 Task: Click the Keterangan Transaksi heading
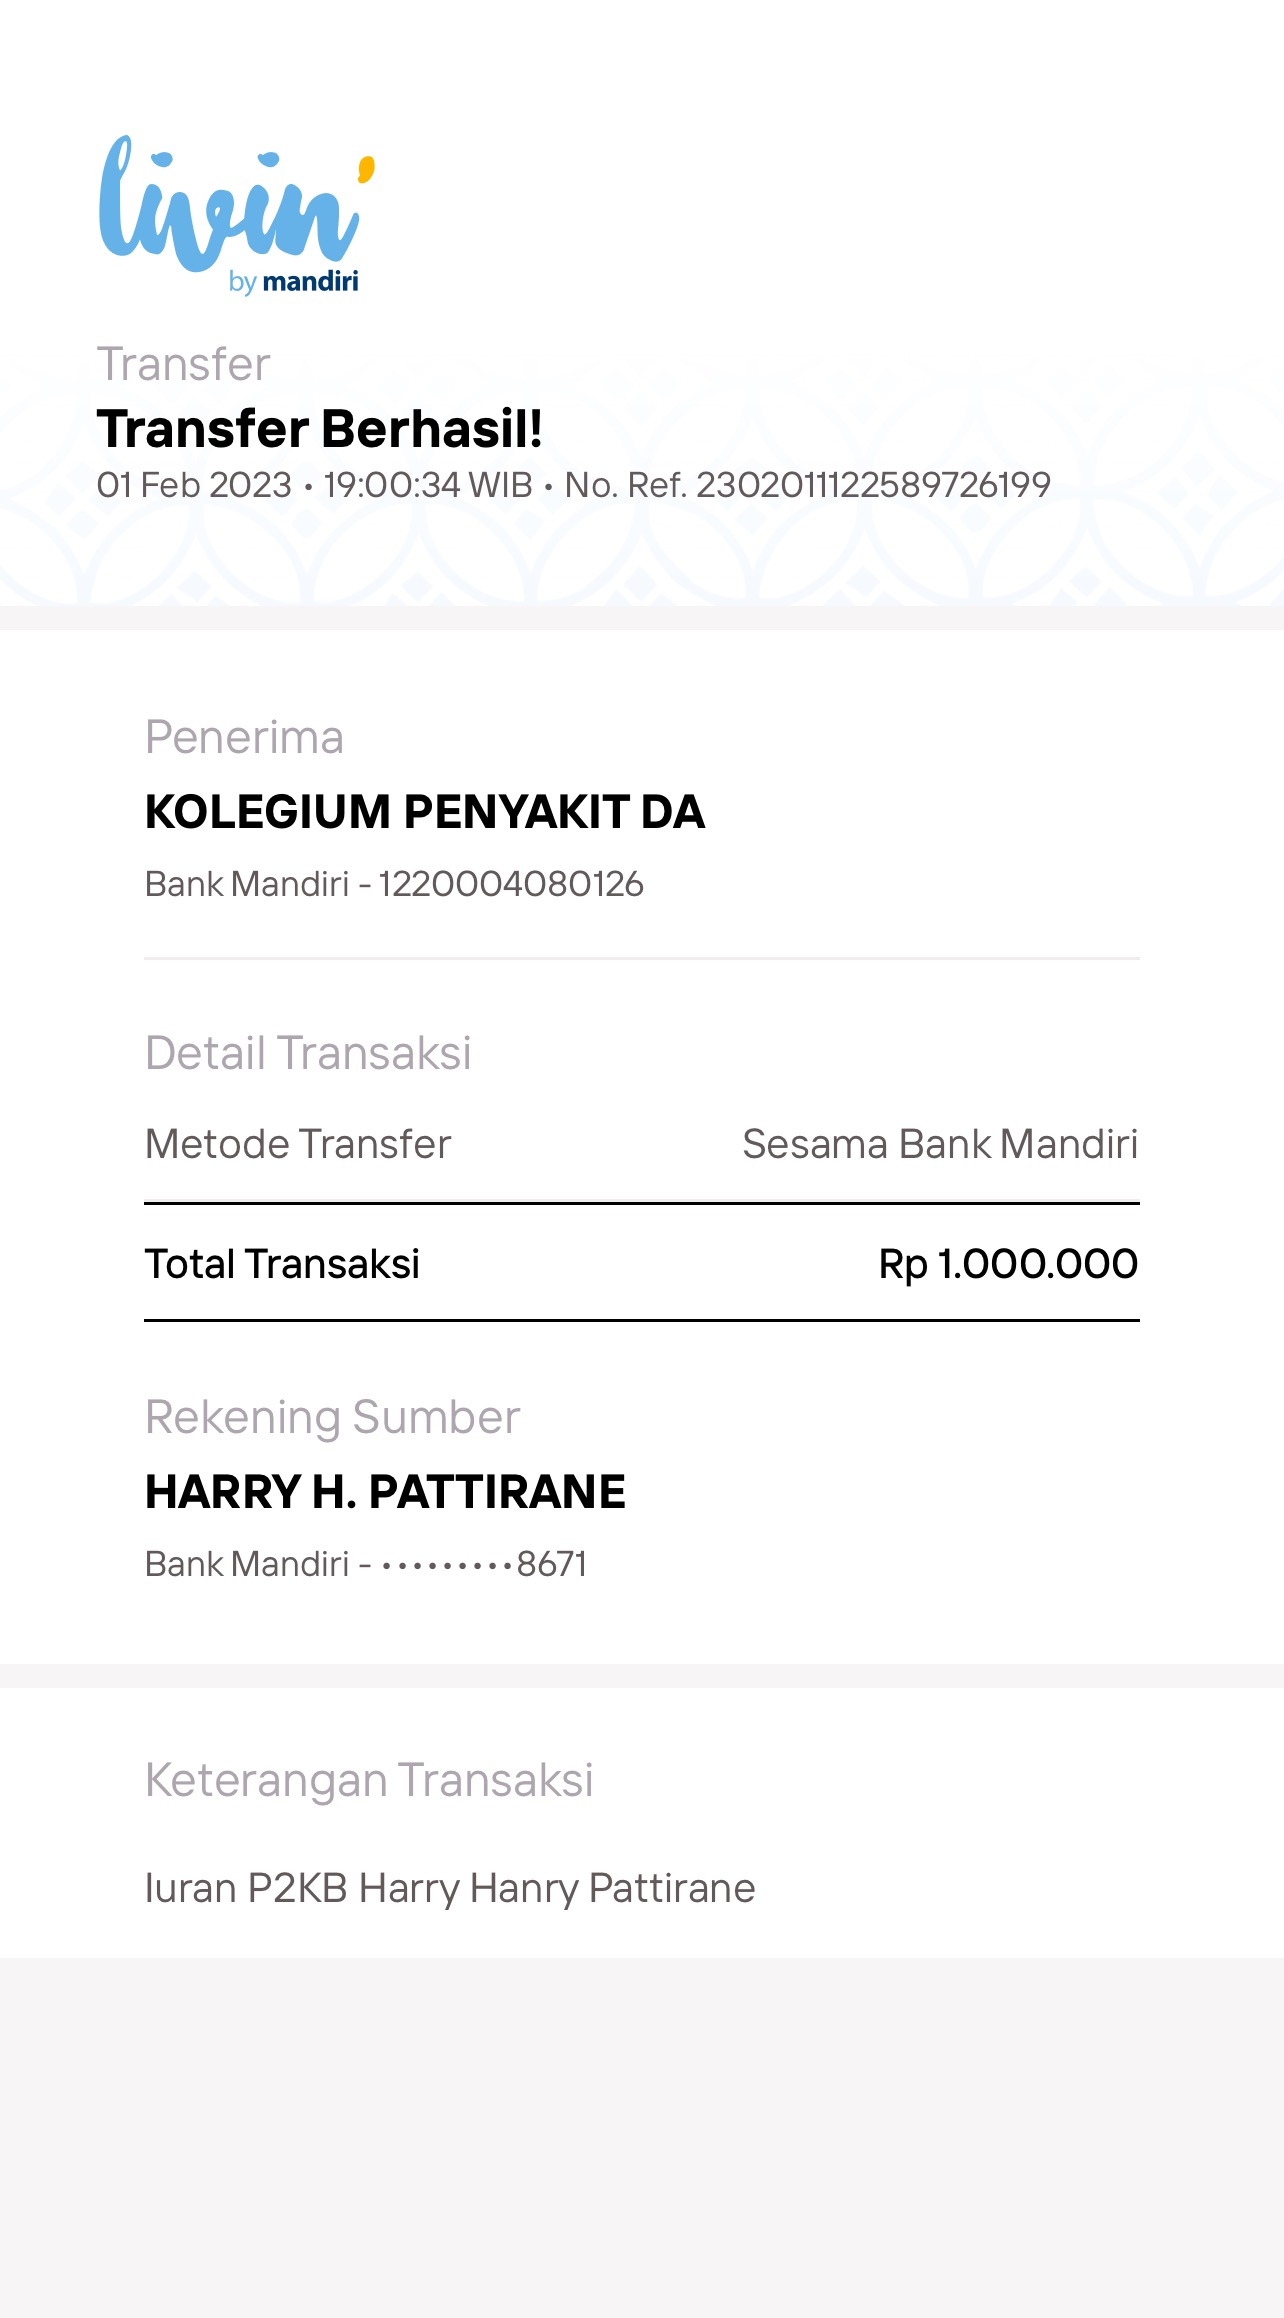369,1781
